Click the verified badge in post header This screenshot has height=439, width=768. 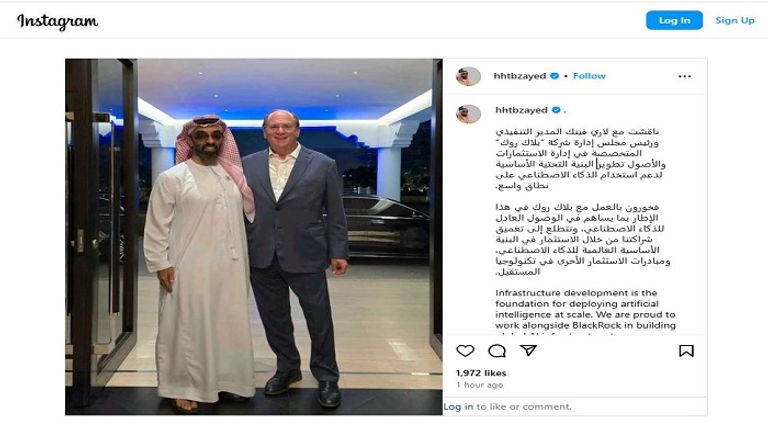pyautogui.click(x=554, y=76)
